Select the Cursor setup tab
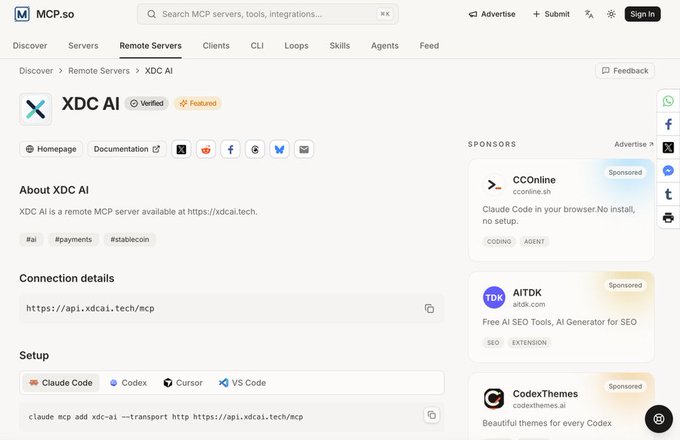Image resolution: width=680 pixels, height=440 pixels. pos(183,383)
